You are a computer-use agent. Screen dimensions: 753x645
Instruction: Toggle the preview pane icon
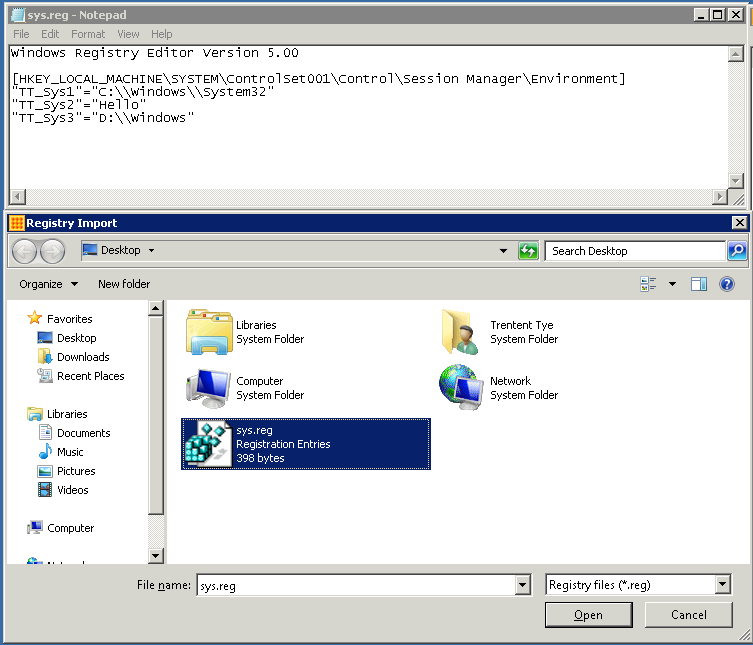699,284
